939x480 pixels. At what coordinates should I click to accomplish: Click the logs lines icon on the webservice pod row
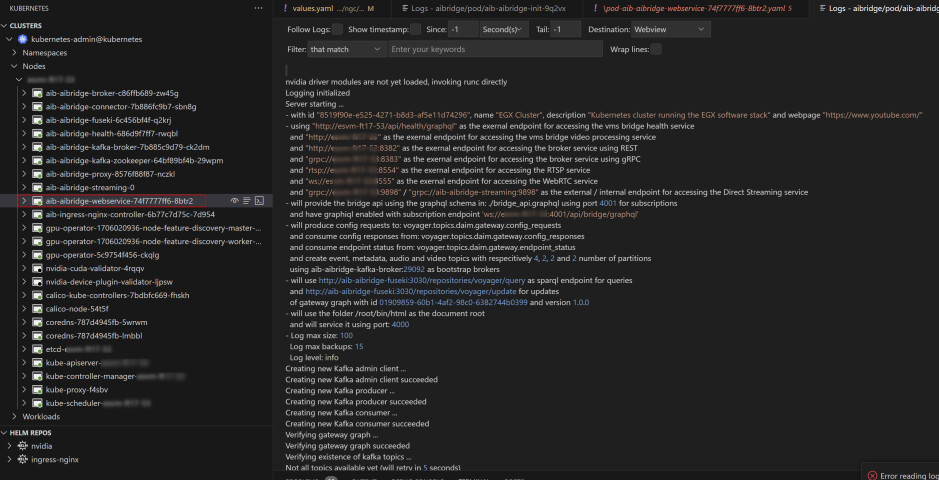[247, 201]
